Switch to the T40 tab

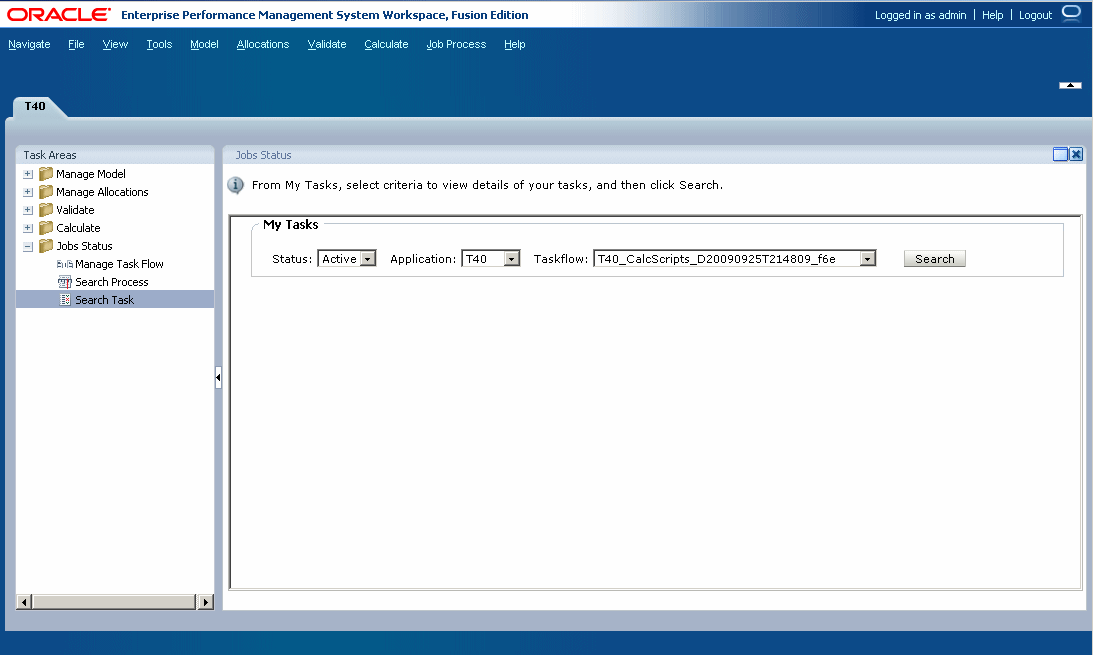tap(34, 106)
